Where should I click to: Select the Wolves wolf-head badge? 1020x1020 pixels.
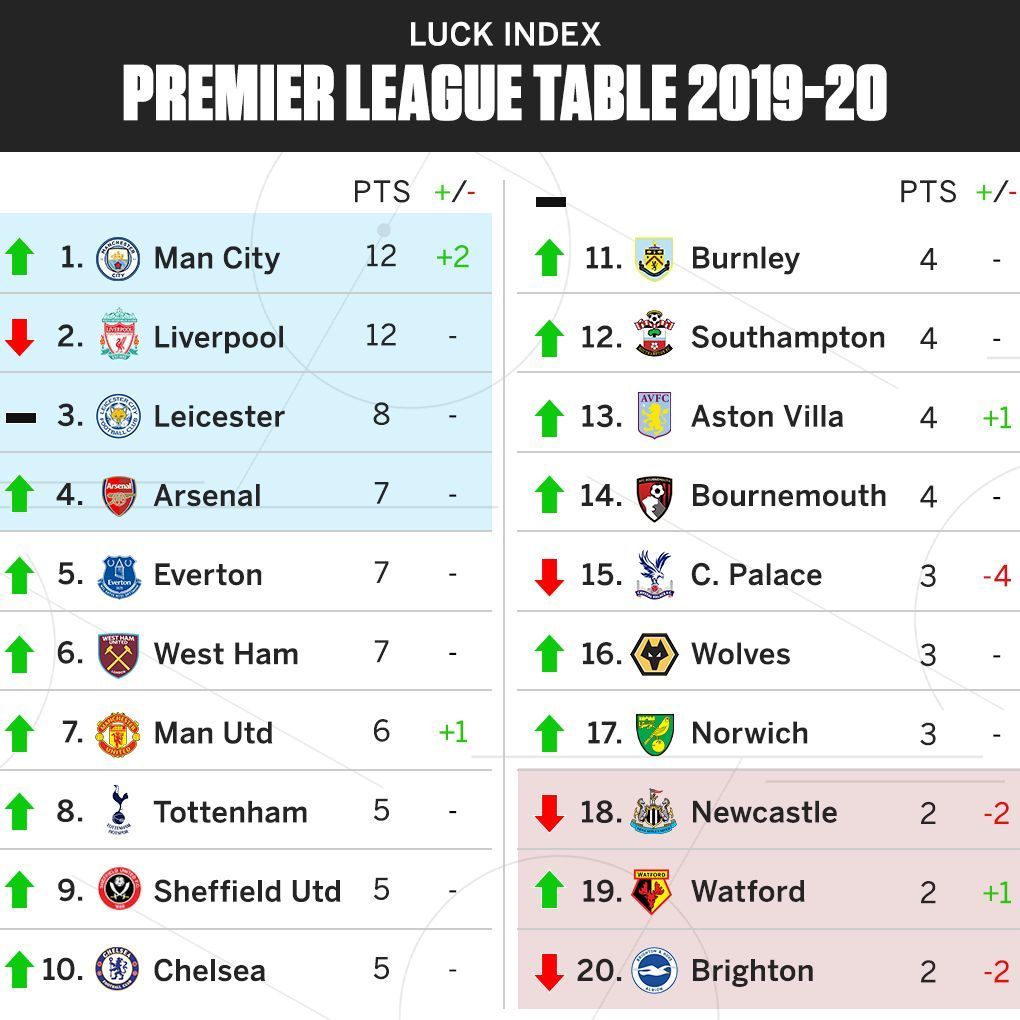click(655, 655)
